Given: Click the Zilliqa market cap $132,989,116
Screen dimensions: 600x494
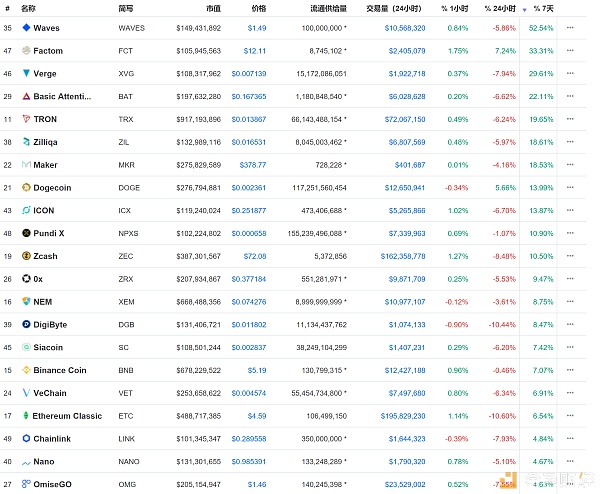Looking at the screenshot, I should coord(199,142).
